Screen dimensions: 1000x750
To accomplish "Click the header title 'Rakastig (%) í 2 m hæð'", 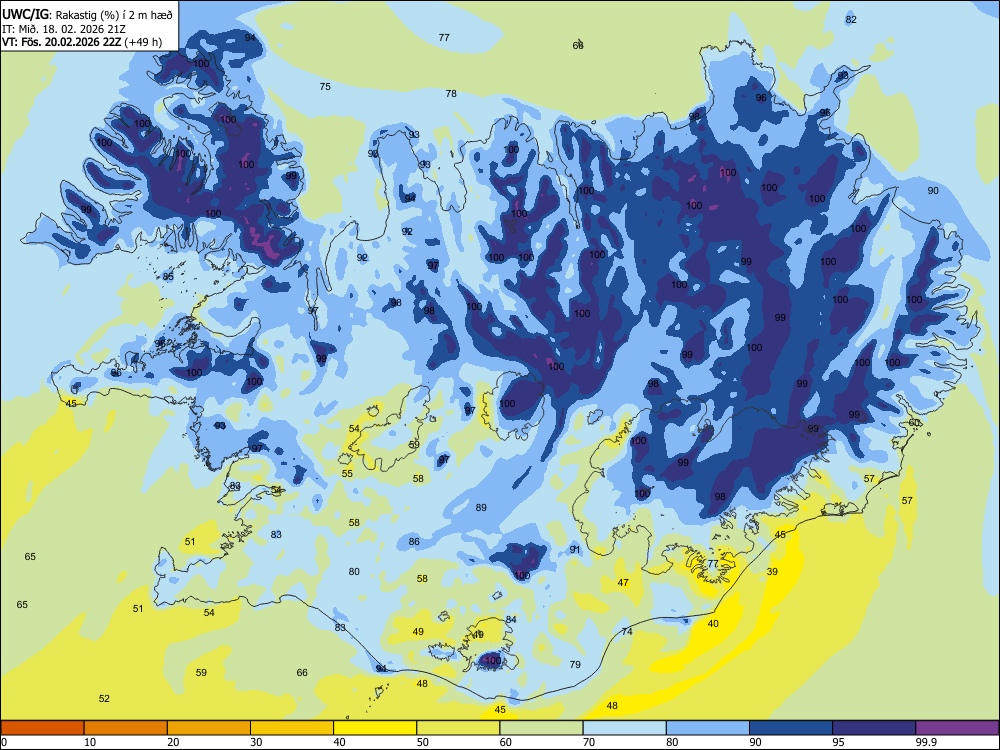I will click(x=114, y=15).
